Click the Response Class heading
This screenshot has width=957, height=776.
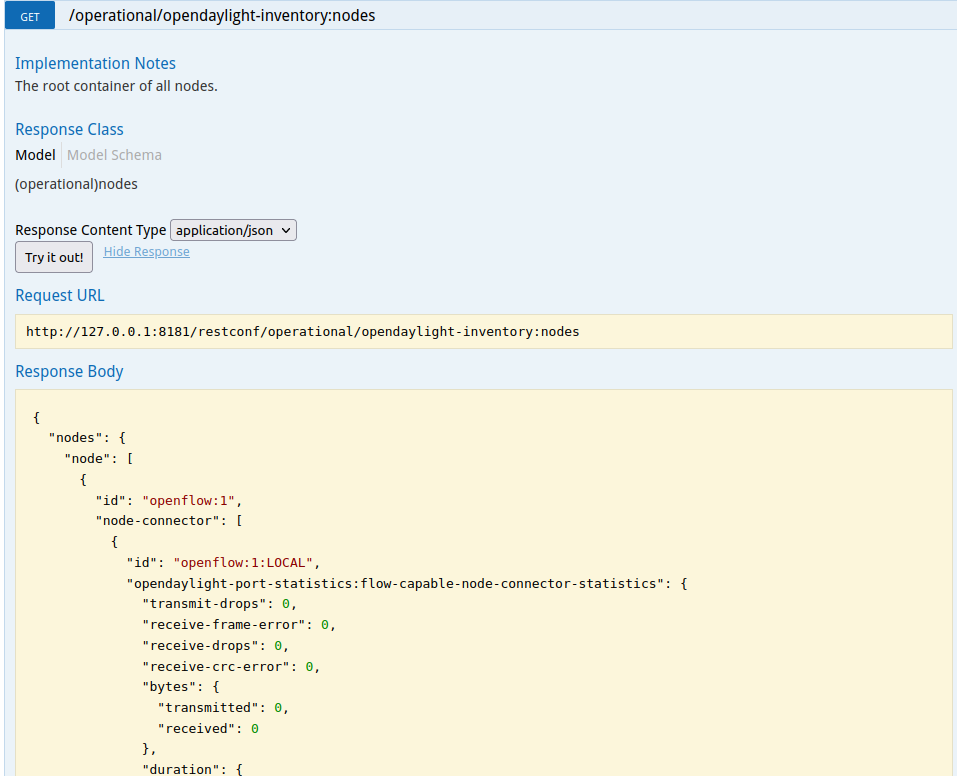coord(69,129)
